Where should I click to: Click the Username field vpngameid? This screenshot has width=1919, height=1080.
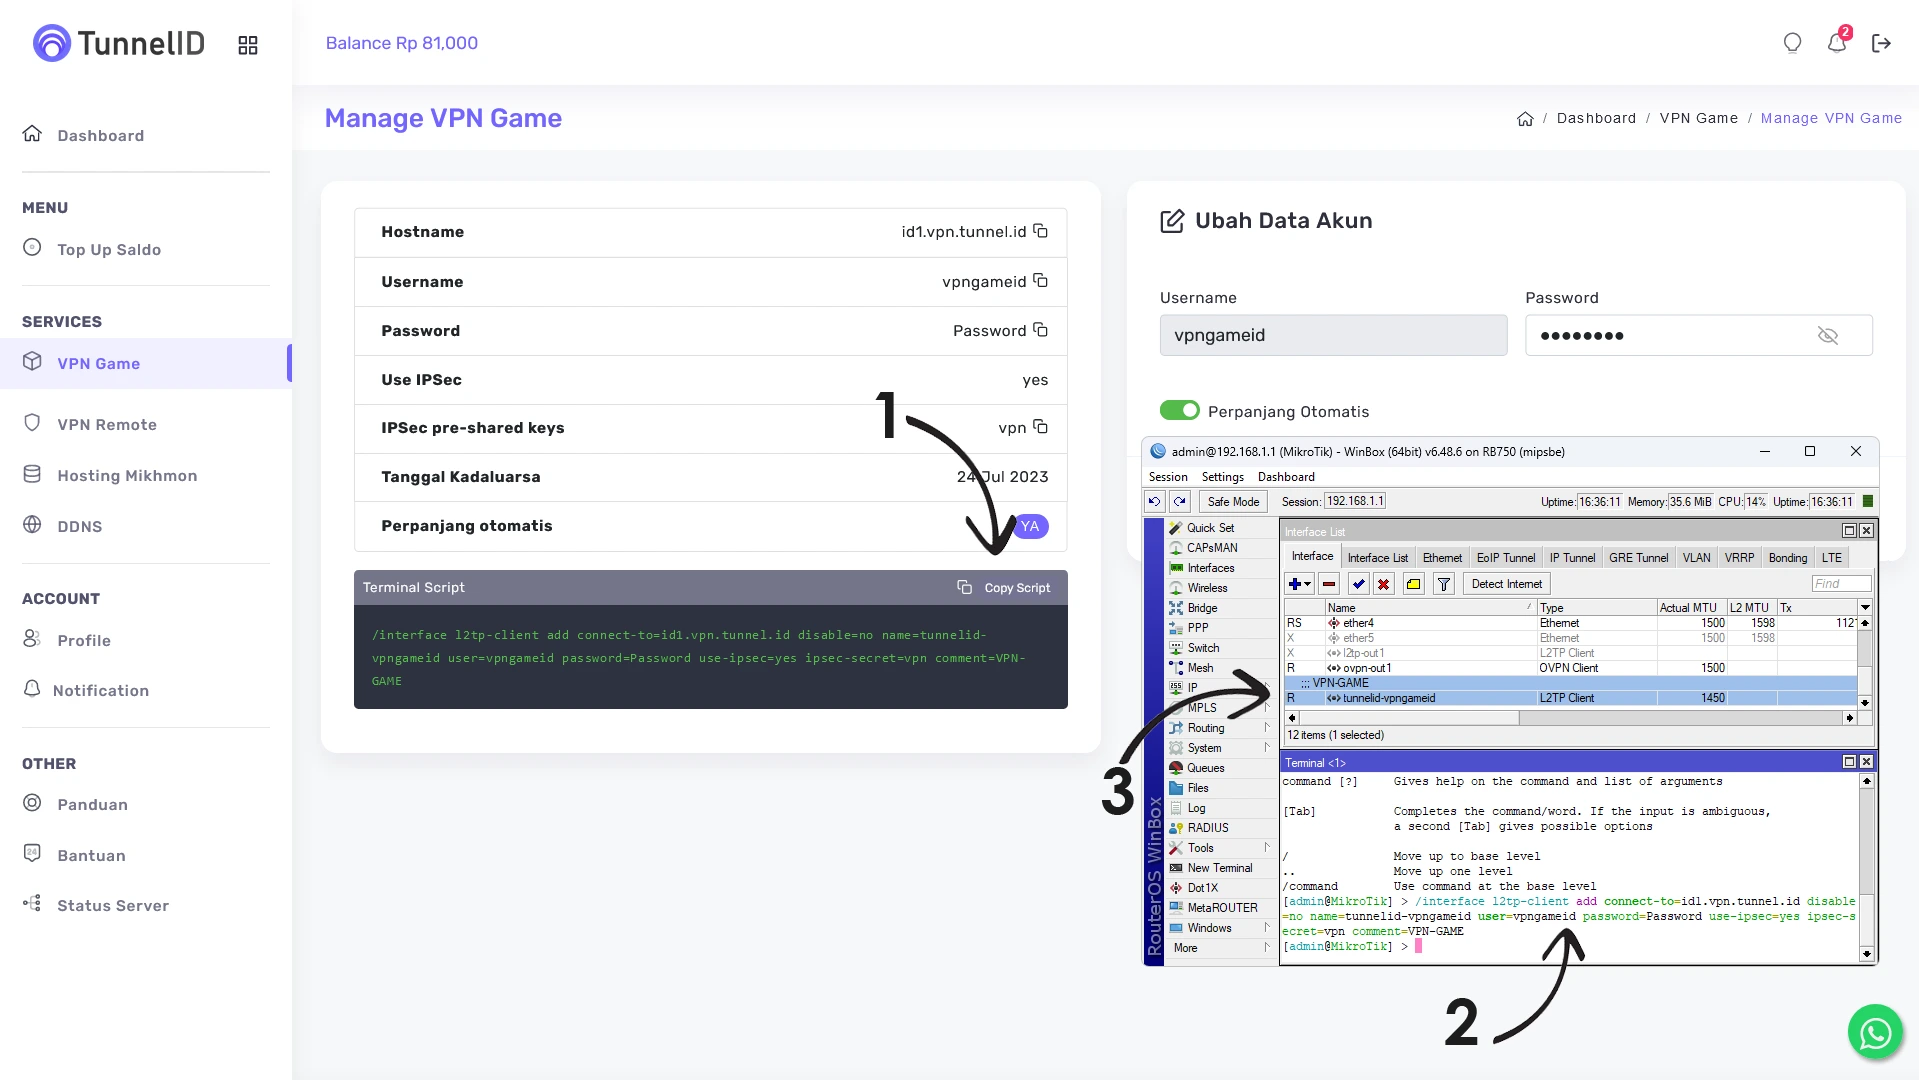tap(1333, 335)
